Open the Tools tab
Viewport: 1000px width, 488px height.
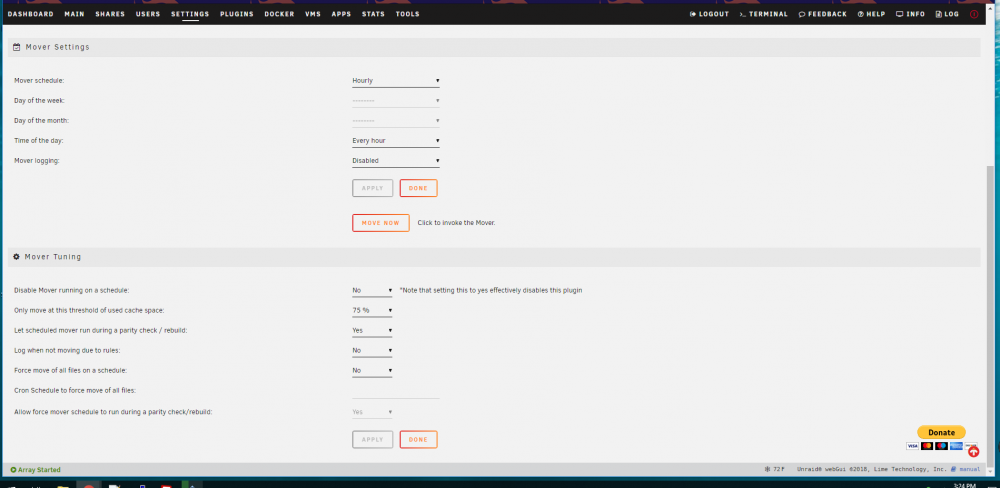click(408, 14)
